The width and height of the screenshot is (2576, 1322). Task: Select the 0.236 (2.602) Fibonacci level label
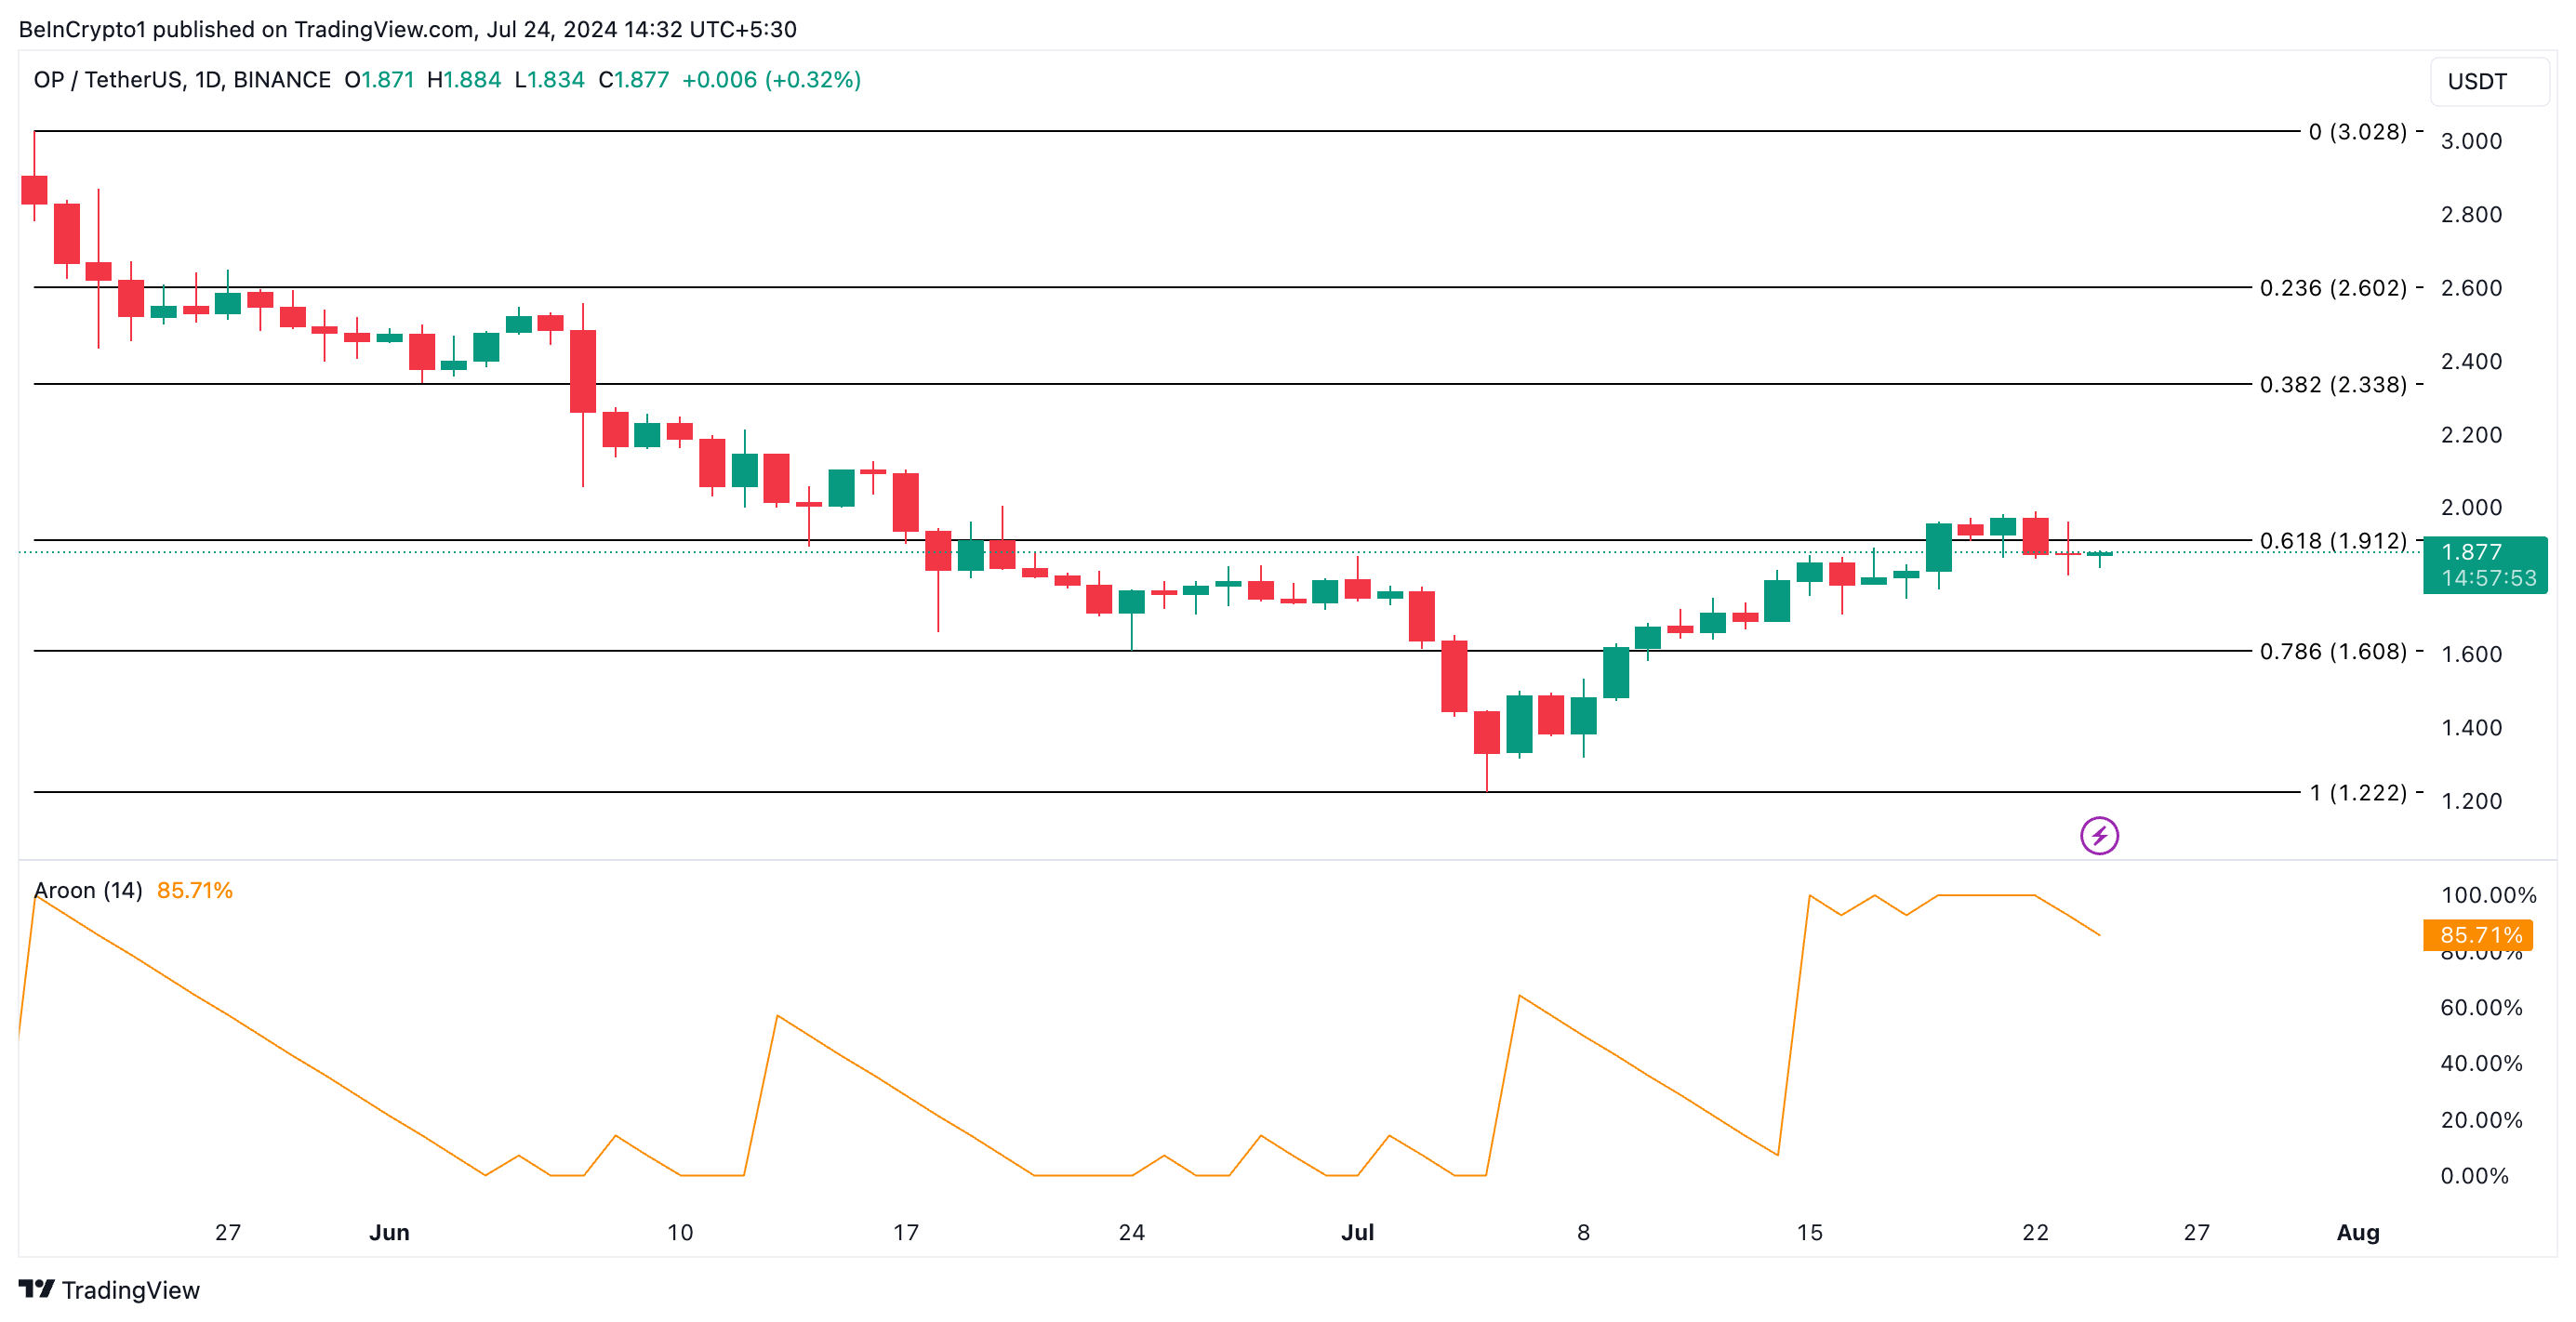click(x=2332, y=288)
